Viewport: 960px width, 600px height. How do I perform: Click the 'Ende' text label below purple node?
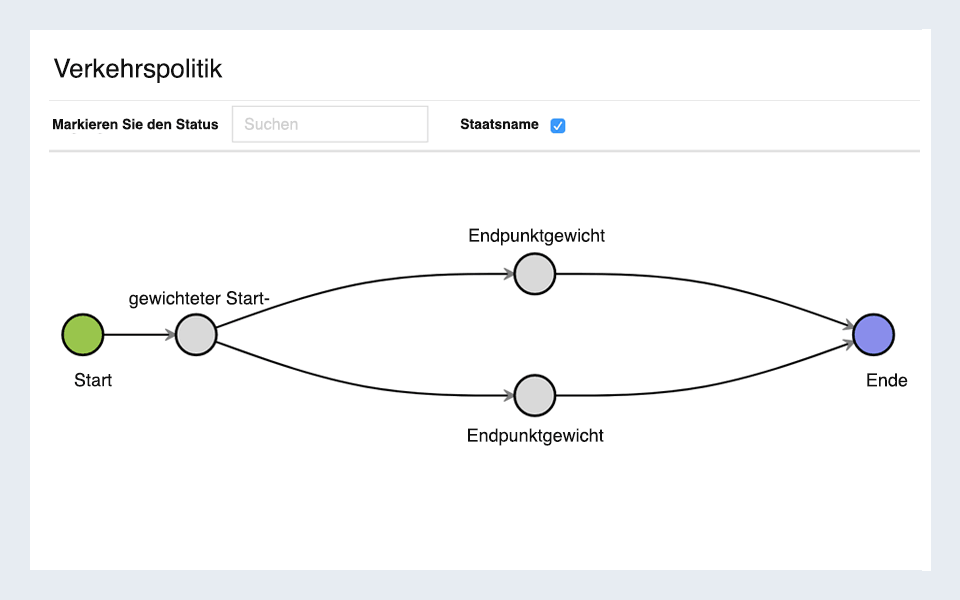(886, 381)
